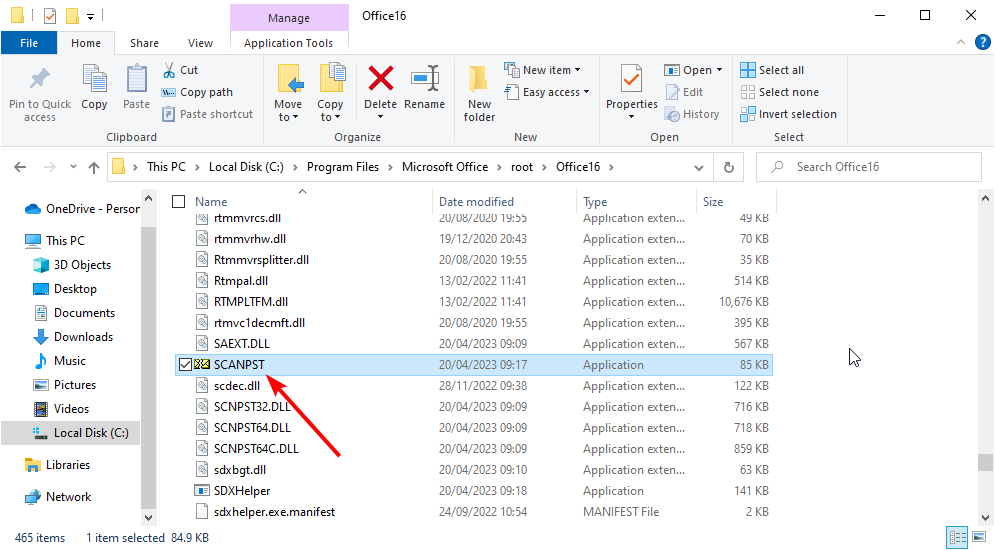Click the Paste ribbon icon
The width and height of the screenshot is (995, 550).
136,79
